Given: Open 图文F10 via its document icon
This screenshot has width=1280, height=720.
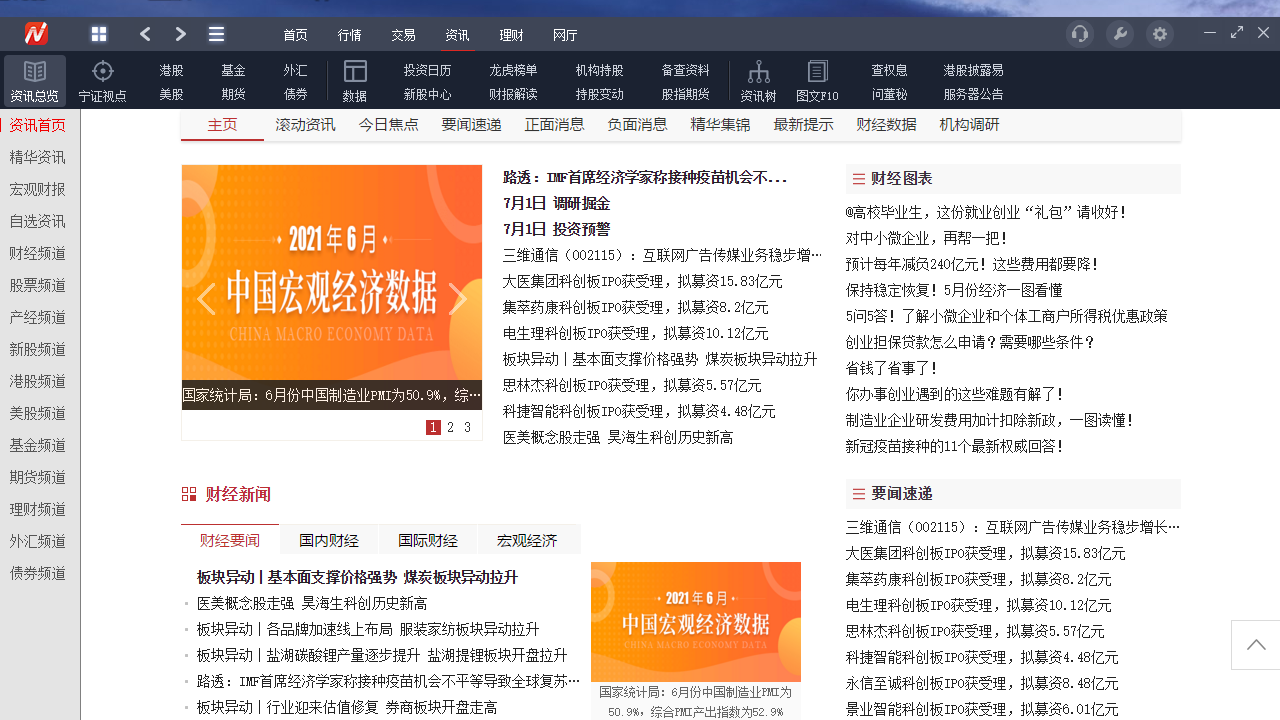Looking at the screenshot, I should tap(818, 71).
